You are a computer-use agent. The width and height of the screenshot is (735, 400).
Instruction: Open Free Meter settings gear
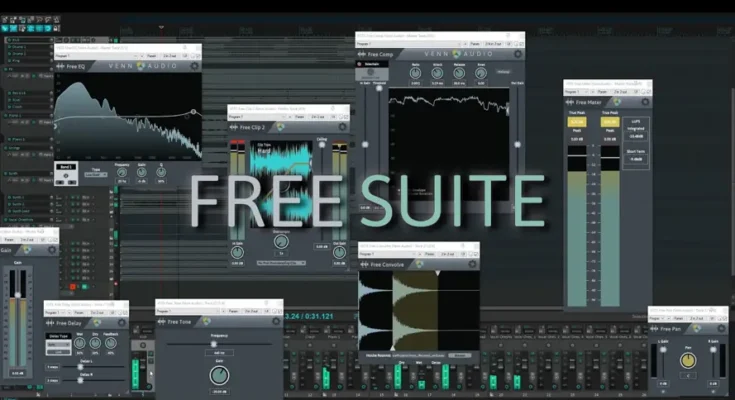click(645, 102)
